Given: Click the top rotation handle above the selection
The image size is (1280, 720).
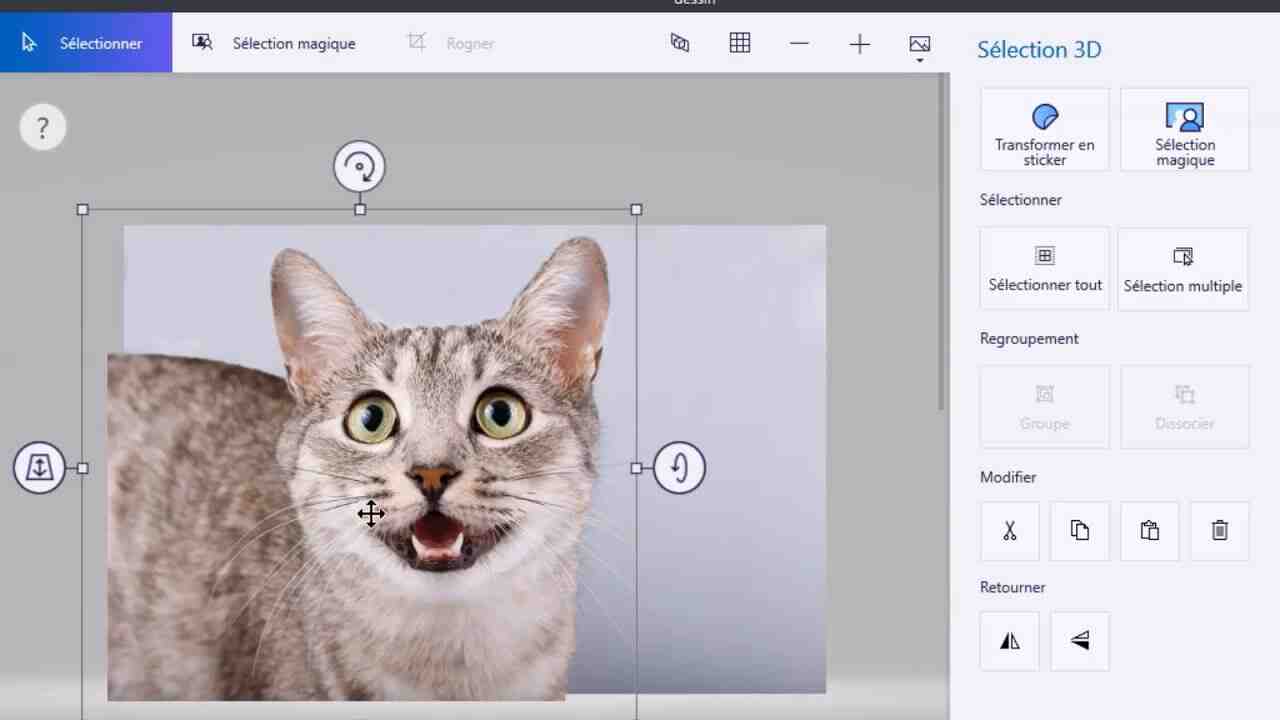Looking at the screenshot, I should [359, 166].
